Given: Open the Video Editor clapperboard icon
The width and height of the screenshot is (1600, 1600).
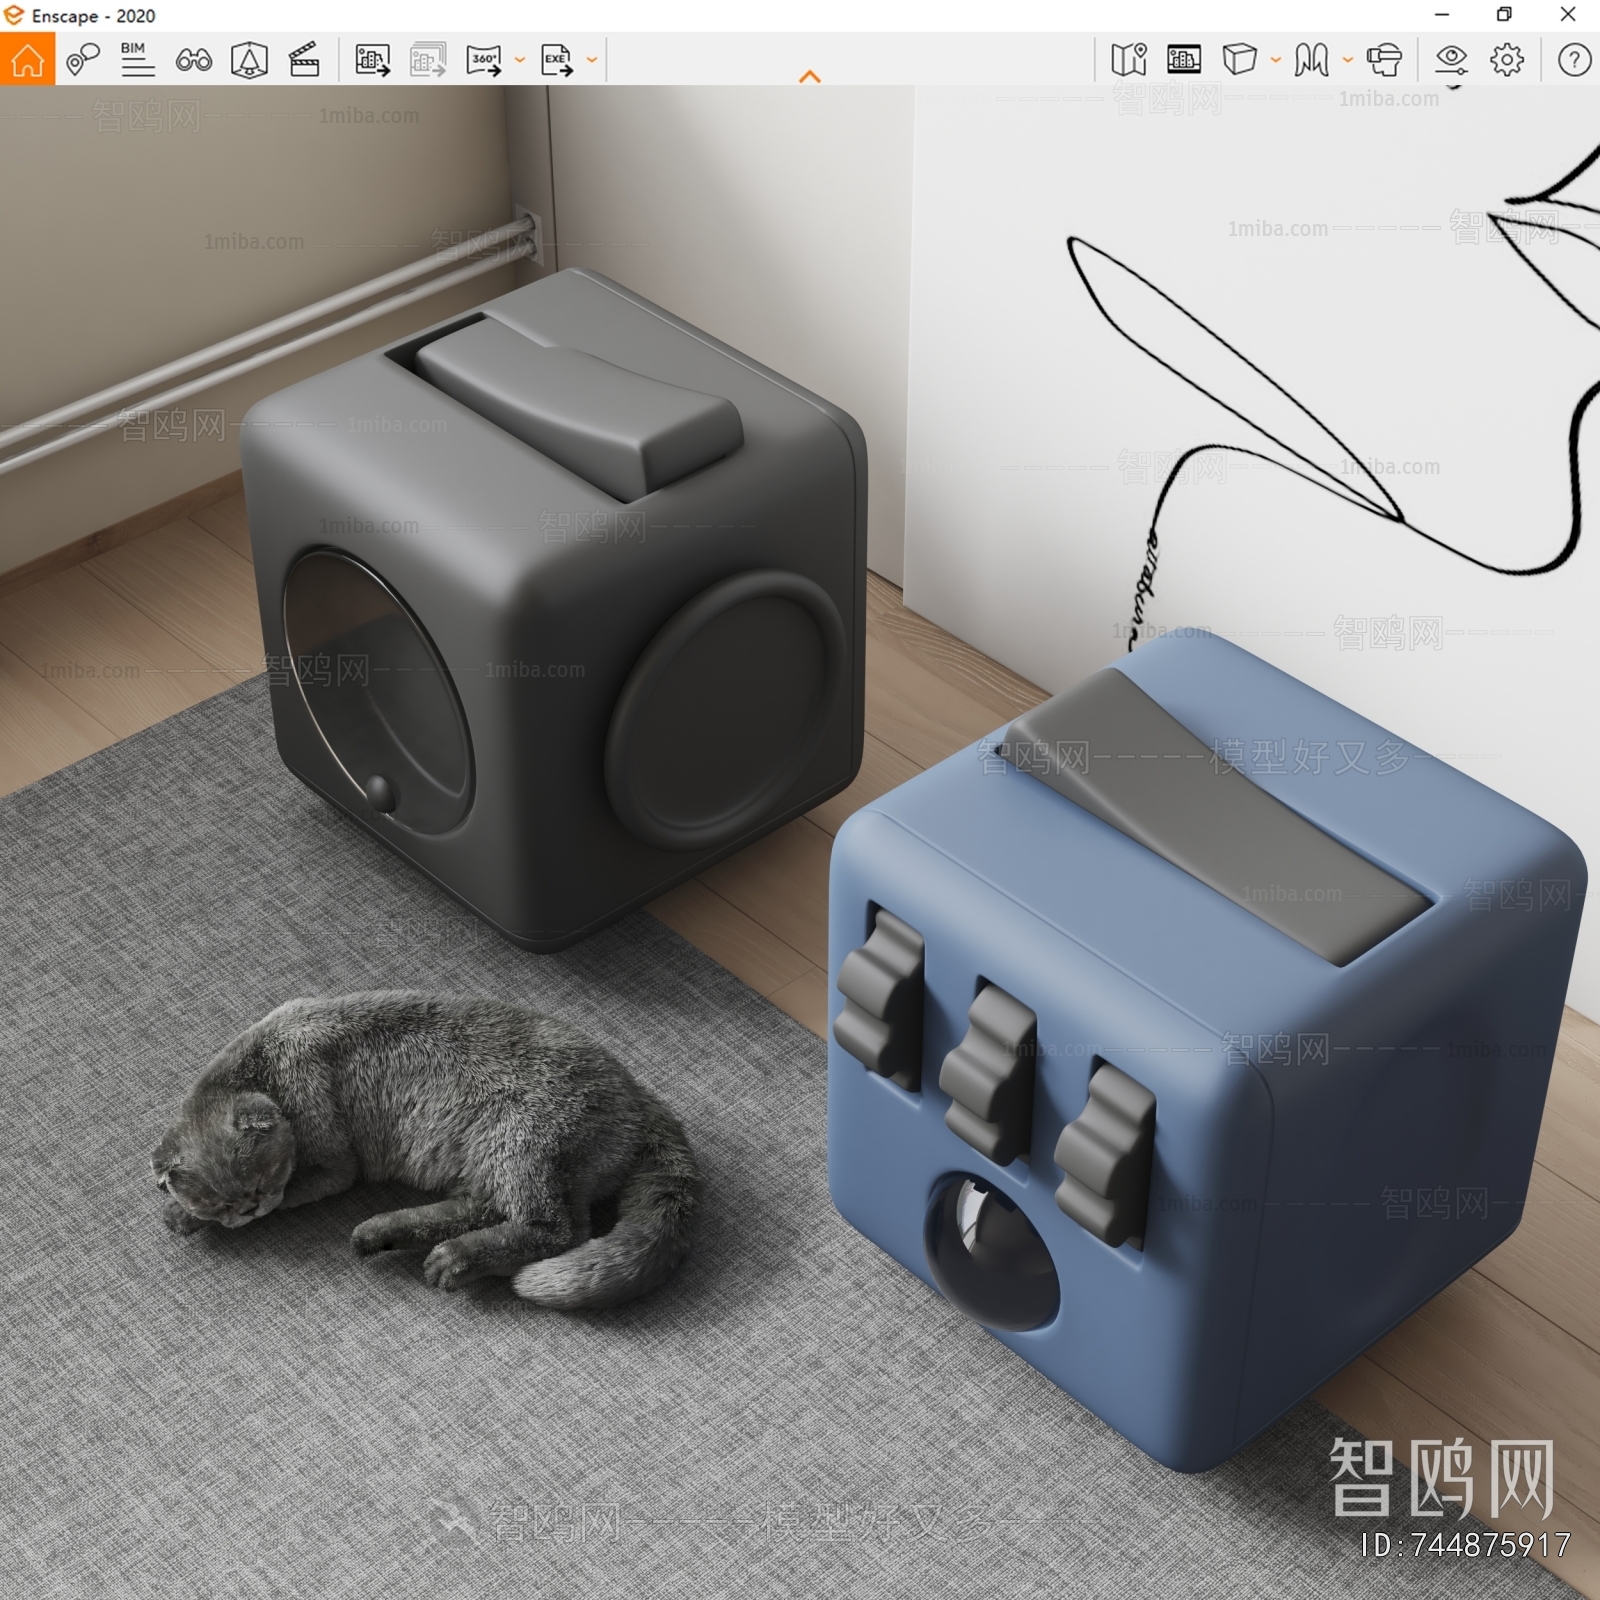Looking at the screenshot, I should point(304,60).
